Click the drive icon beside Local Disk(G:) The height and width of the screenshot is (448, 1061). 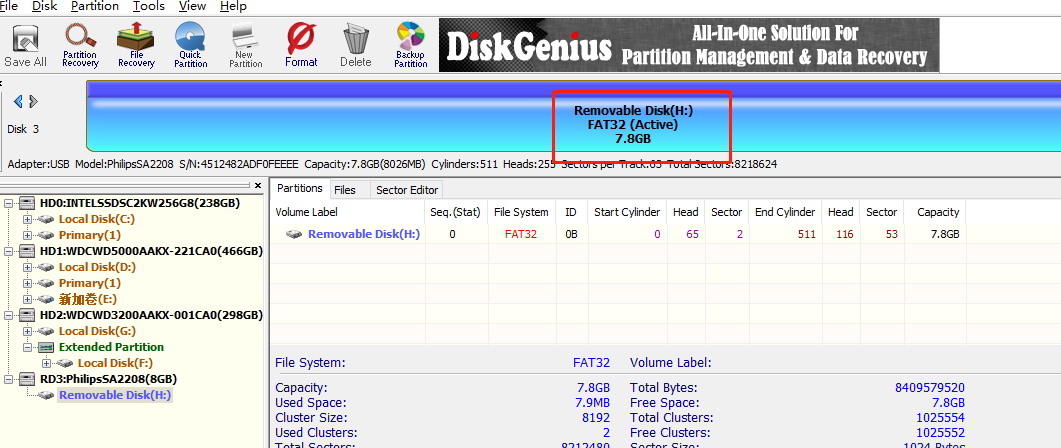(46, 331)
